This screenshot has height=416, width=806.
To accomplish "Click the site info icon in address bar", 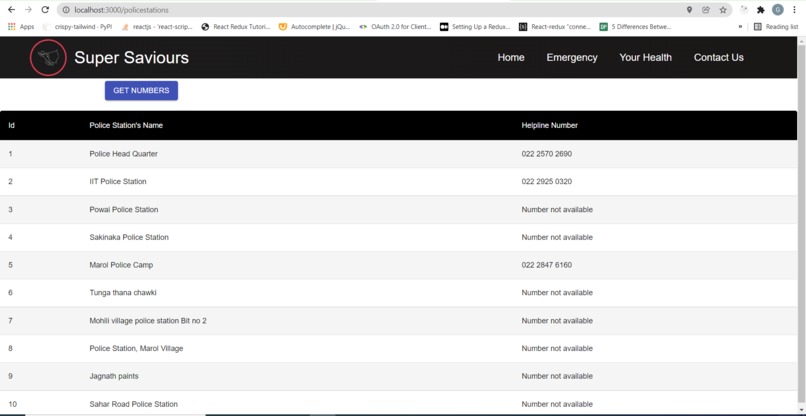I will coord(66,10).
